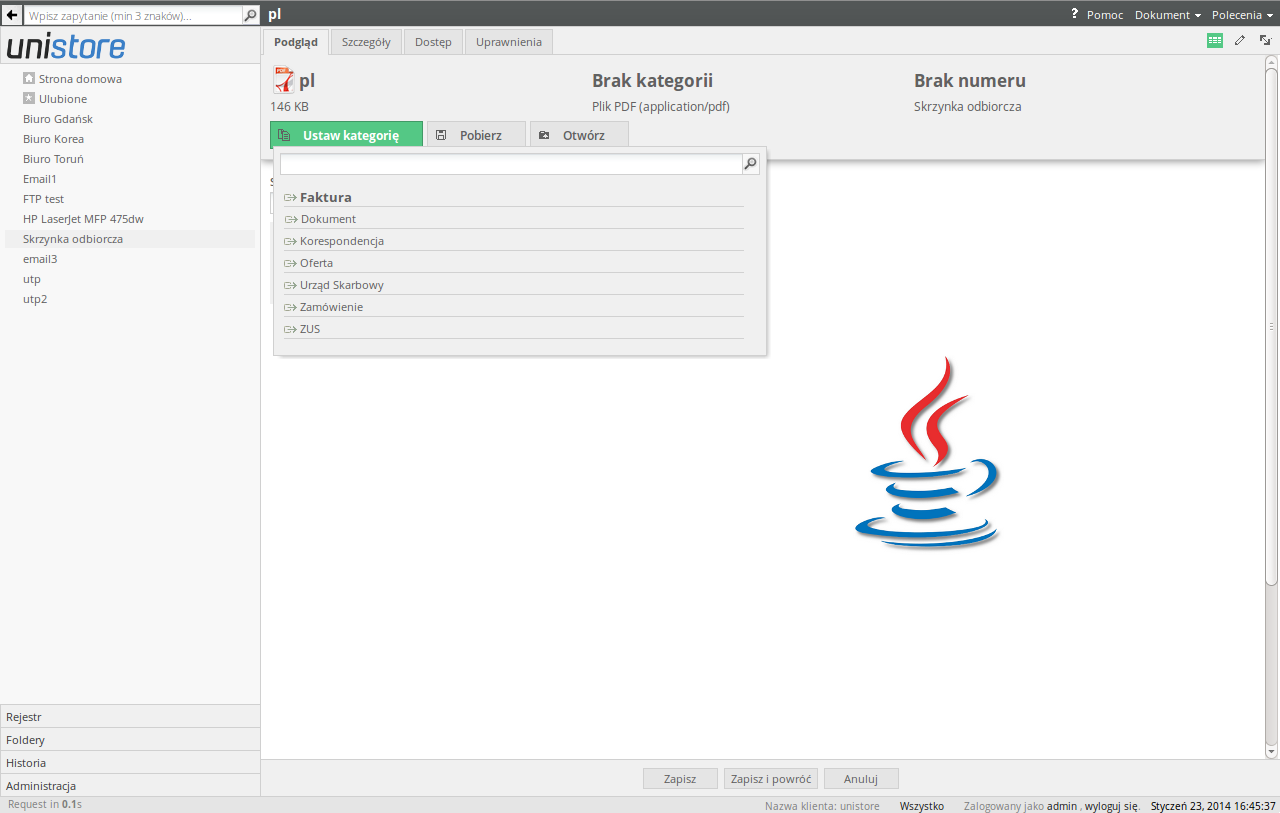
Task: Select HP LaserJet MFP 475dw in sidebar
Action: [84, 218]
